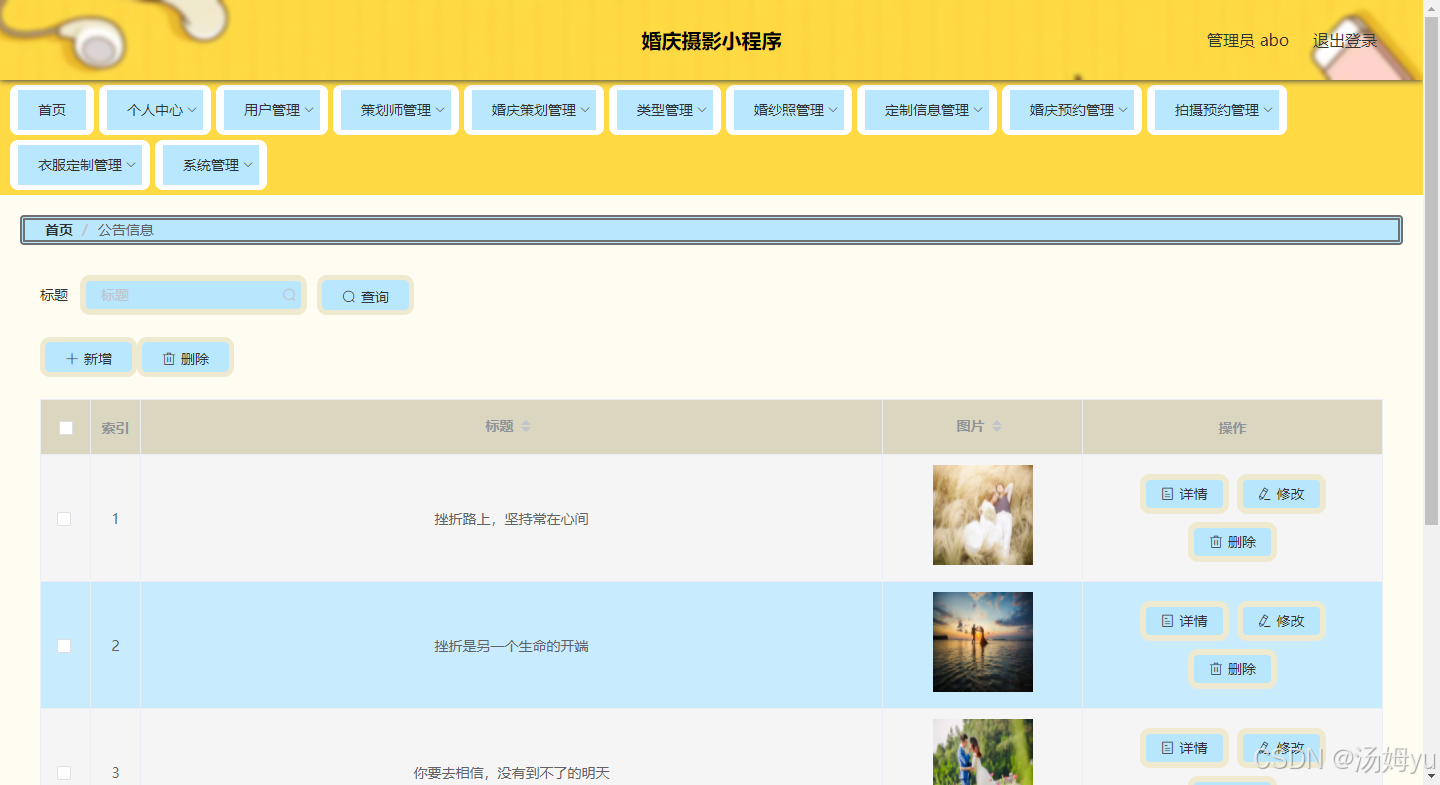Click the 查询 search button
The width and height of the screenshot is (1440, 785).
coord(365,296)
